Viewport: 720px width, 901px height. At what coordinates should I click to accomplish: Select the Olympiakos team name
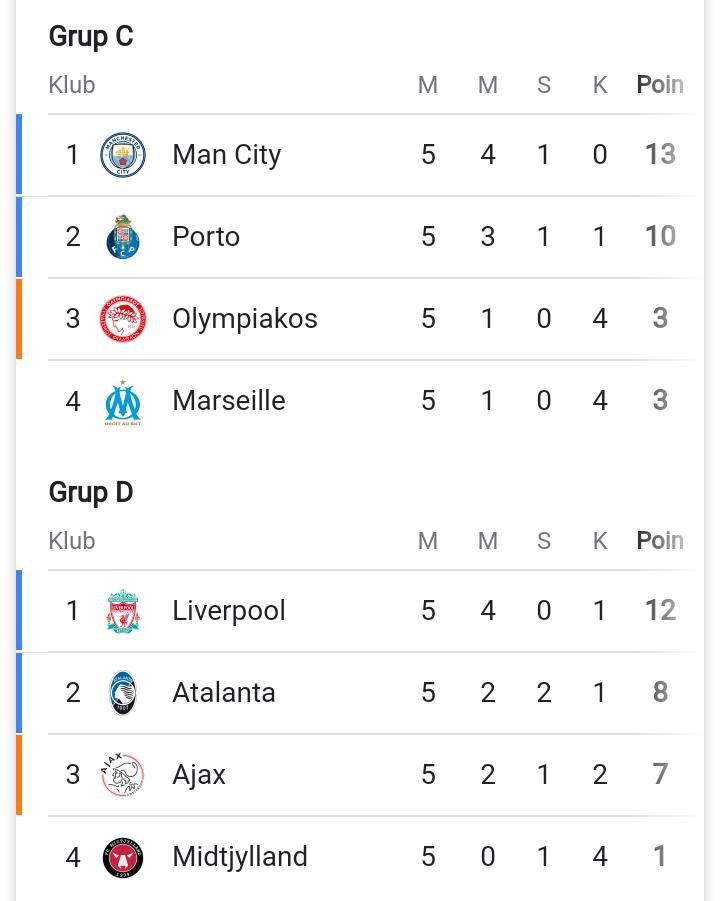point(245,319)
